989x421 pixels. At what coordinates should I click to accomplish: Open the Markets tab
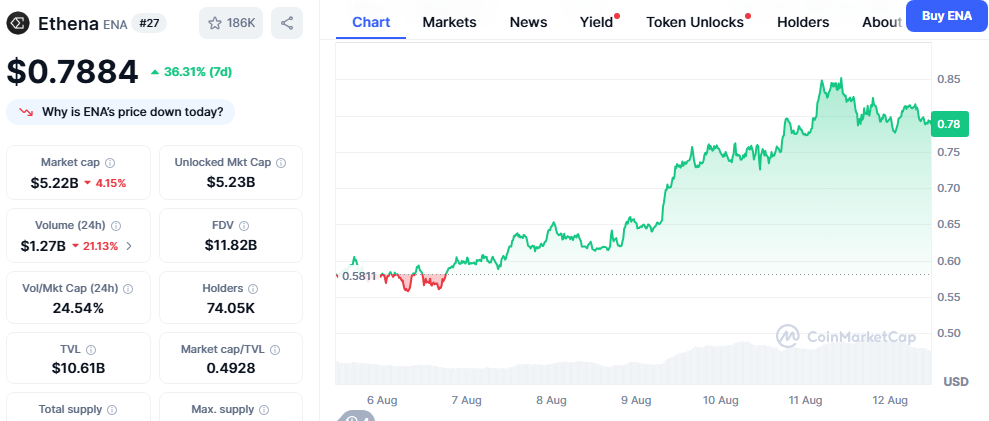449,22
